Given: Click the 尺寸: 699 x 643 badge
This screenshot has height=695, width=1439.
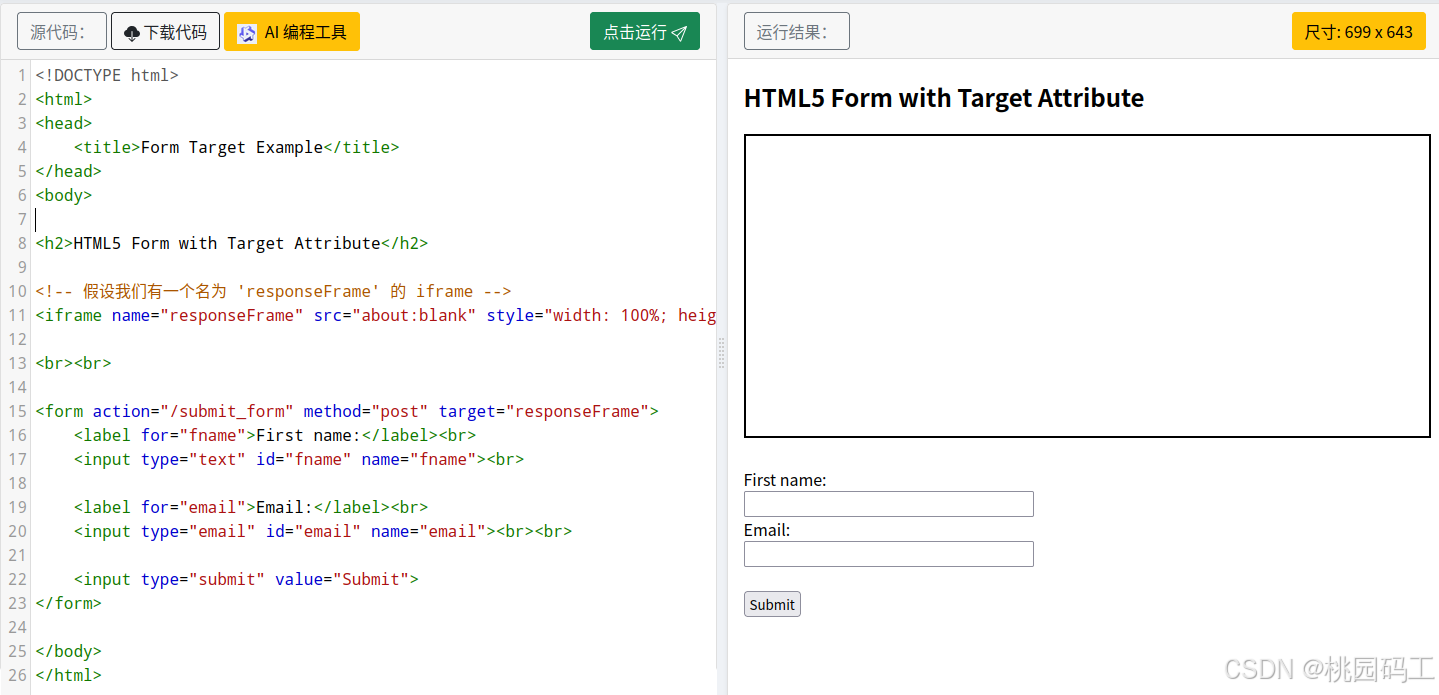Looking at the screenshot, I should pos(1359,32).
